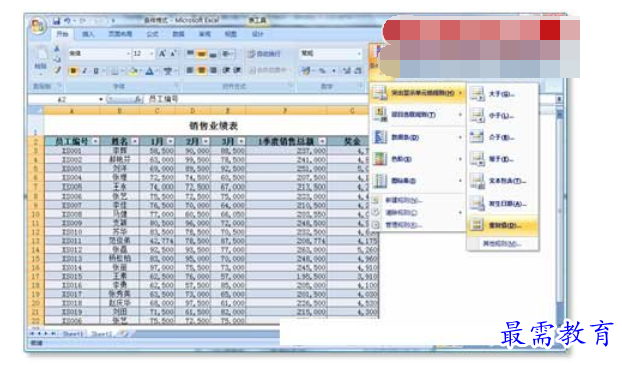Open Data Bars submenu
Image resolution: width=622 pixels, height=365 pixels.
pos(417,137)
